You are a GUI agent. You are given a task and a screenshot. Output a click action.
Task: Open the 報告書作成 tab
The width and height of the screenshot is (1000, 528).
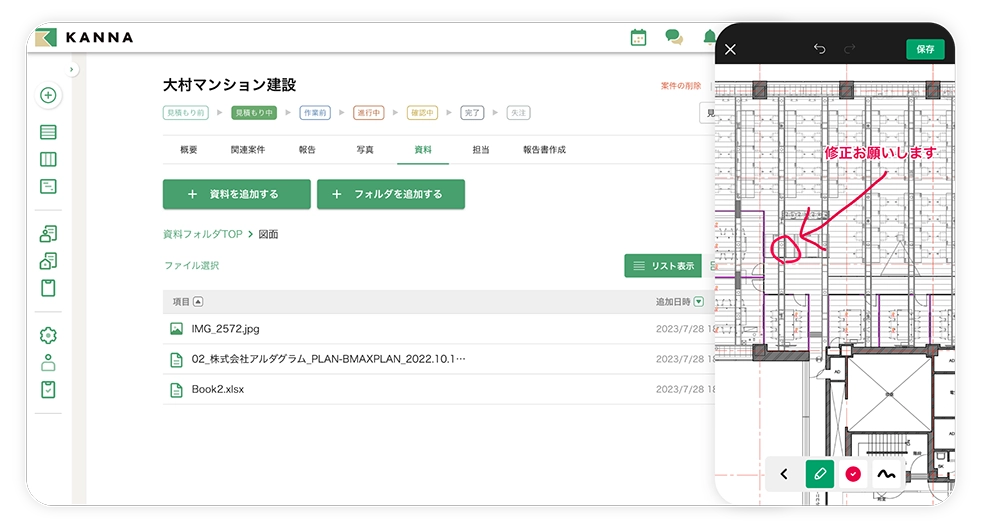544,150
